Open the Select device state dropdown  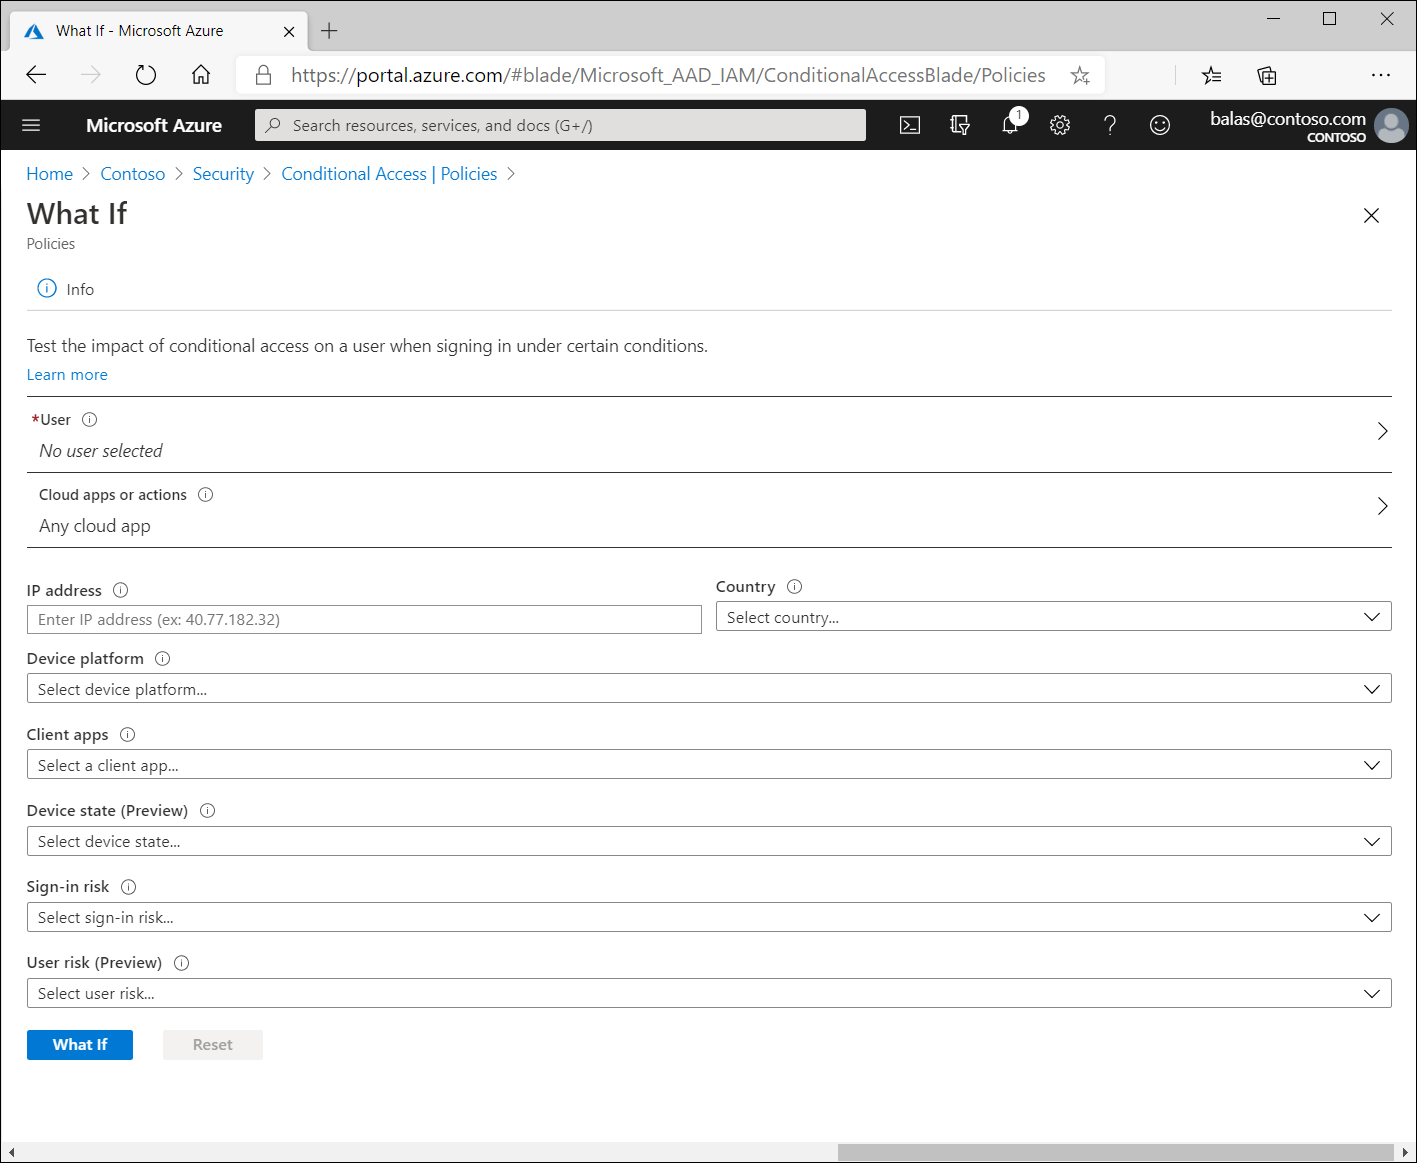pyautogui.click(x=709, y=841)
